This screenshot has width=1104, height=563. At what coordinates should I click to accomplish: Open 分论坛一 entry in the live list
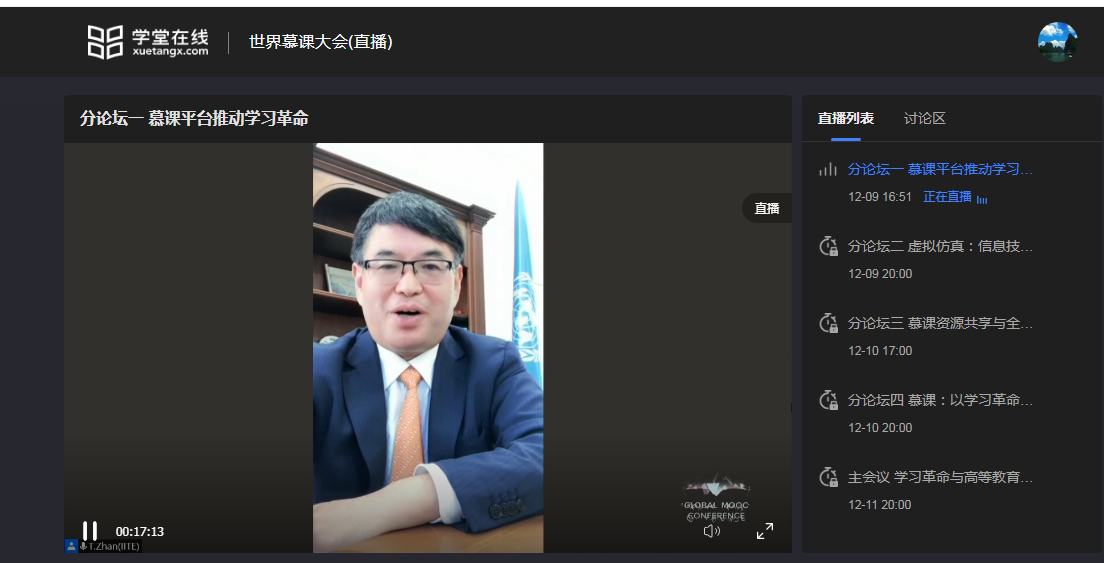pyautogui.click(x=939, y=169)
